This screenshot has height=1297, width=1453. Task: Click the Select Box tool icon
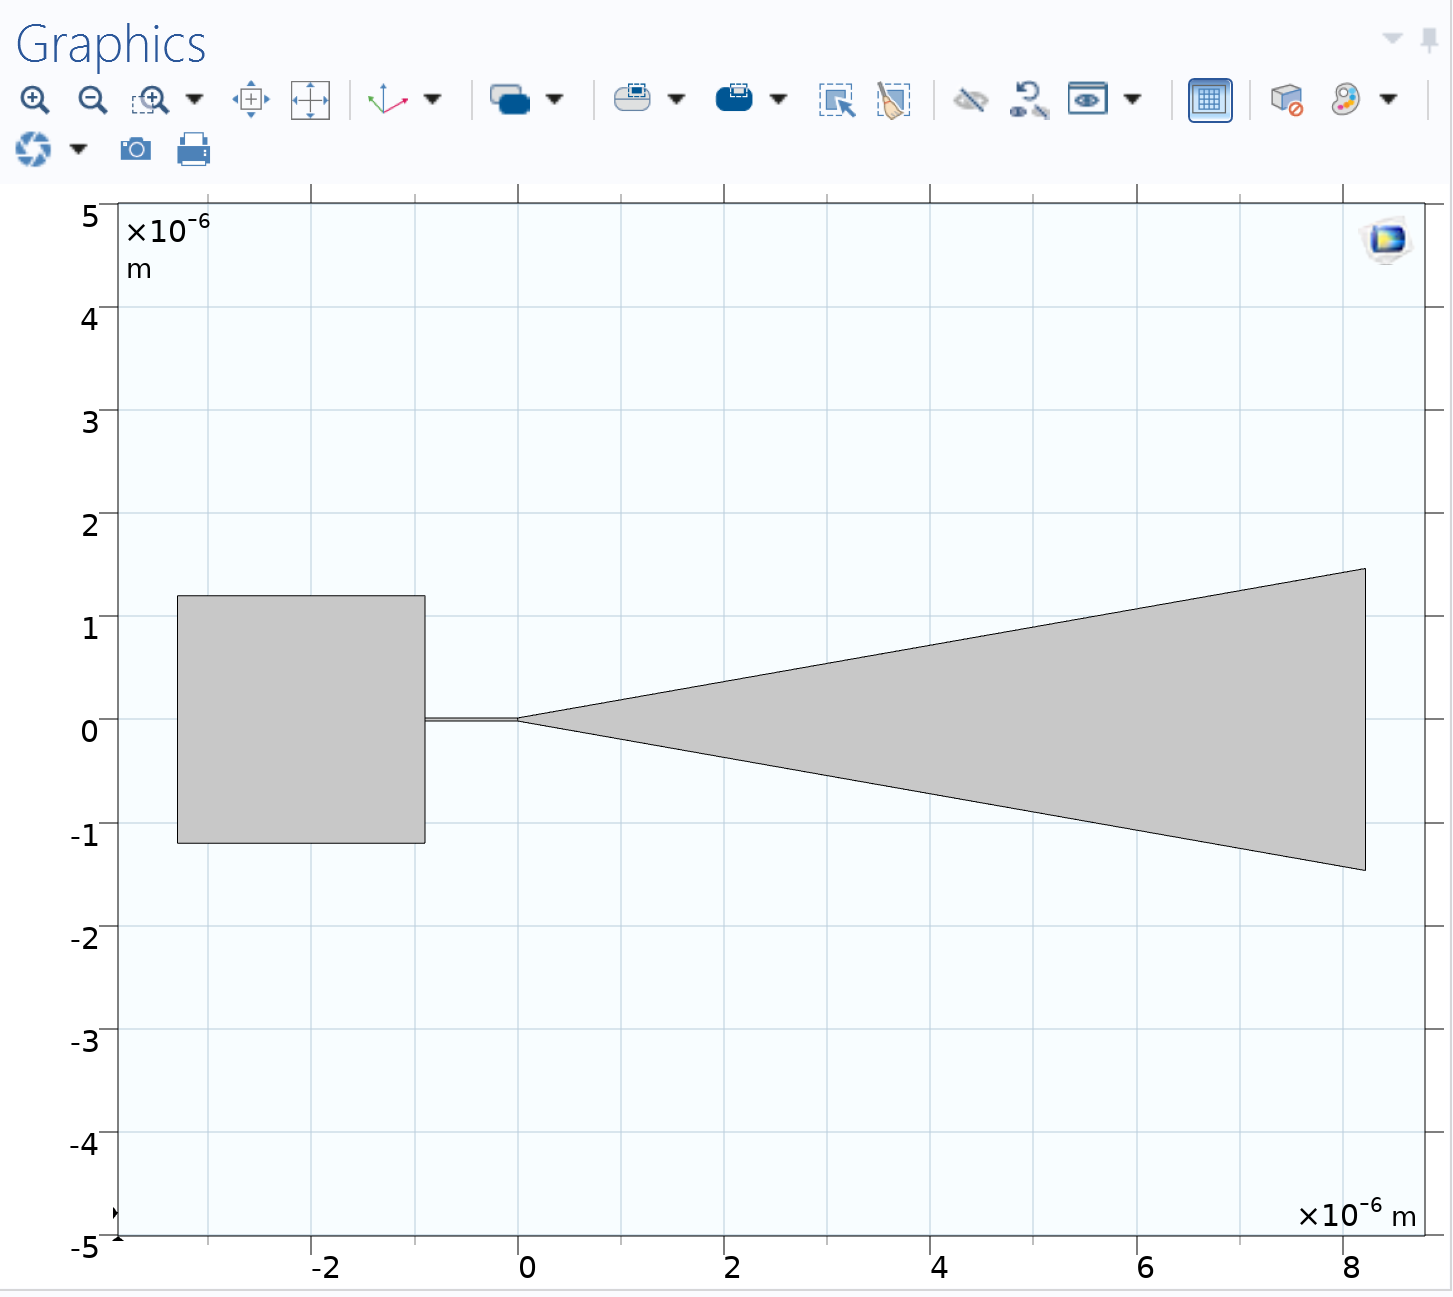coord(836,100)
